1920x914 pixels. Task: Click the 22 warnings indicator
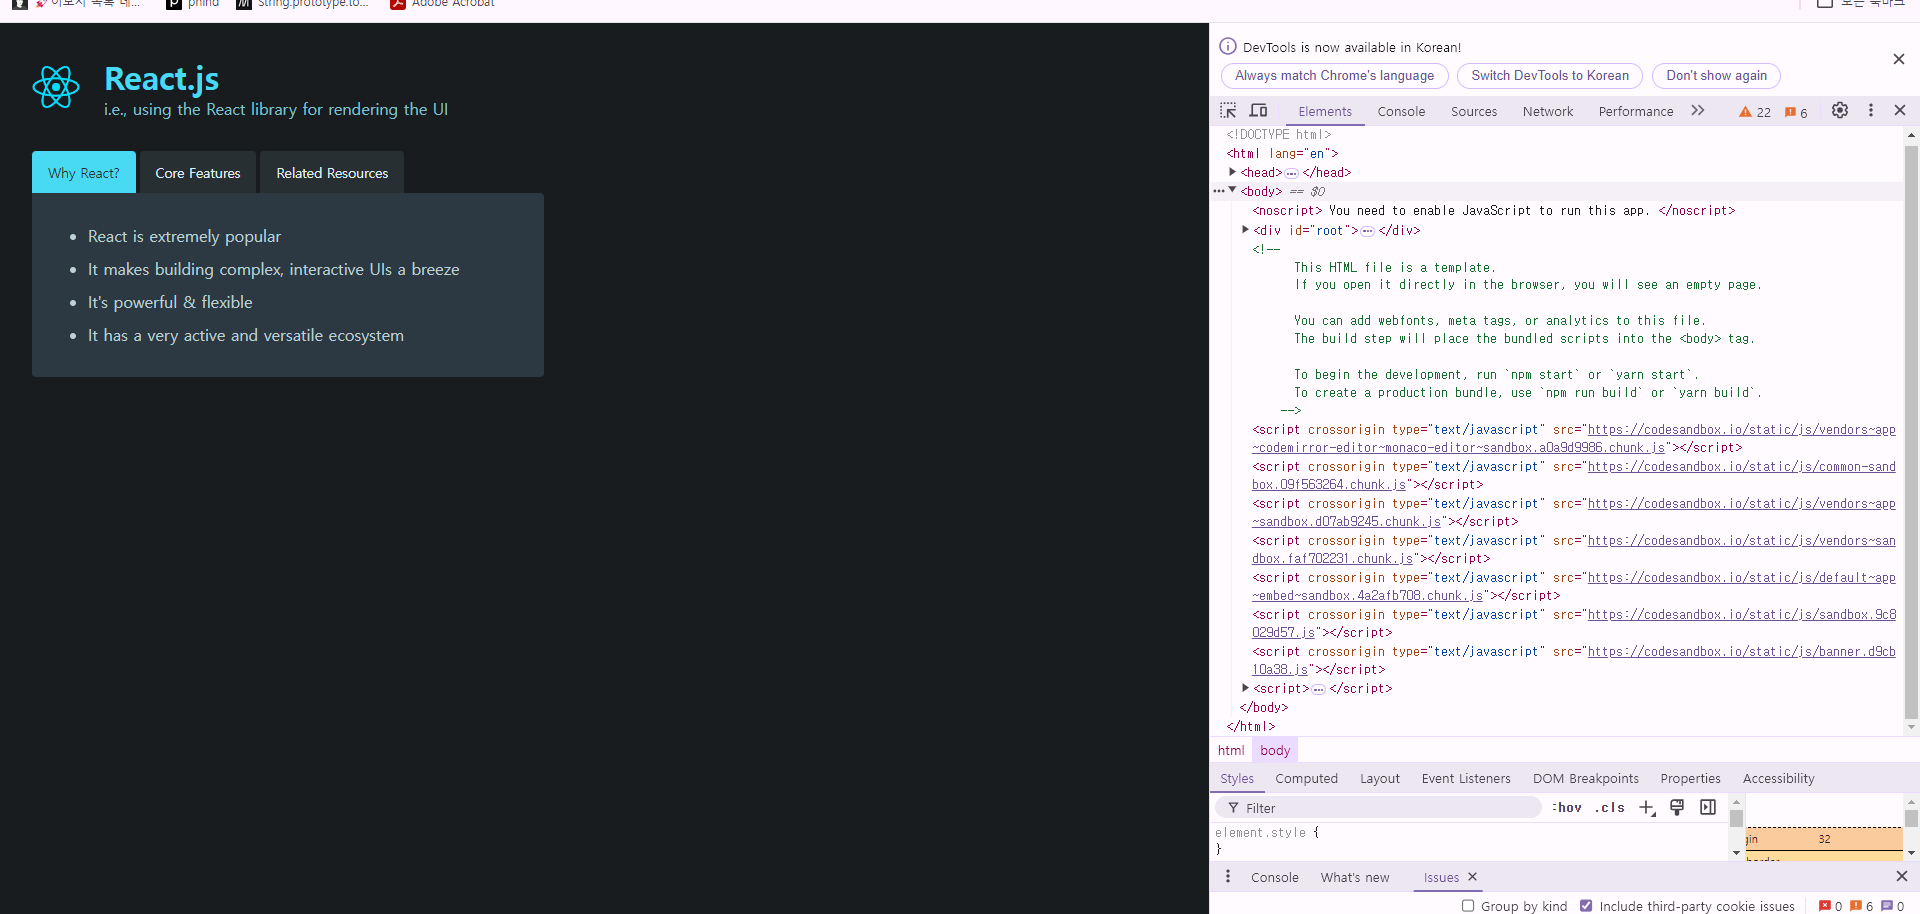(1755, 112)
